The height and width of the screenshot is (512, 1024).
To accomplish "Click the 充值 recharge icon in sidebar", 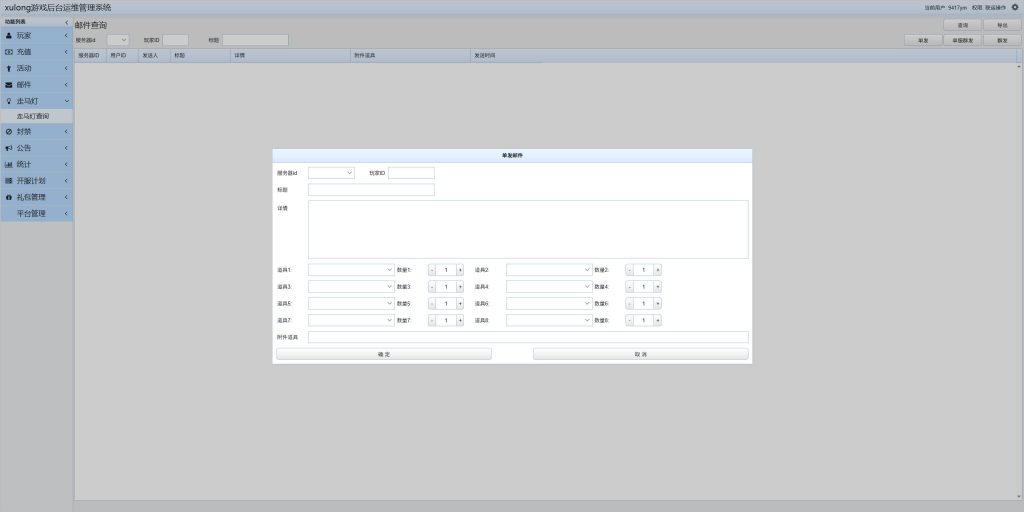I will click(x=8, y=51).
